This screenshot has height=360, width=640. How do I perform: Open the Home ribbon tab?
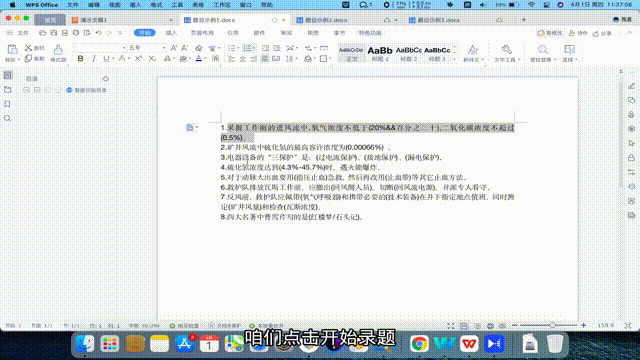point(144,33)
